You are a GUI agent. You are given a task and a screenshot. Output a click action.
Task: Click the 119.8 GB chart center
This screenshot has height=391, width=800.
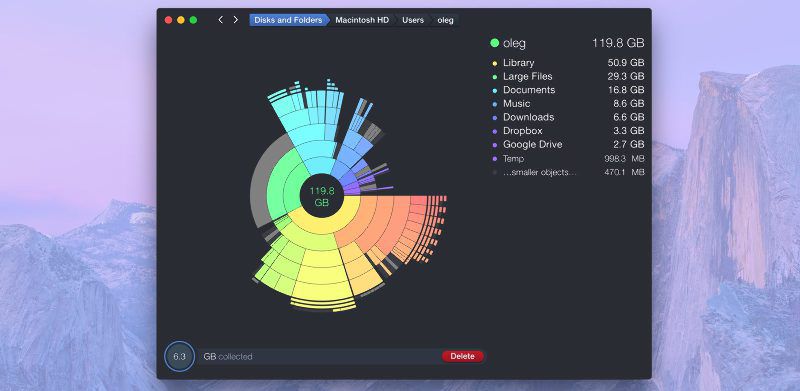pyautogui.click(x=322, y=197)
